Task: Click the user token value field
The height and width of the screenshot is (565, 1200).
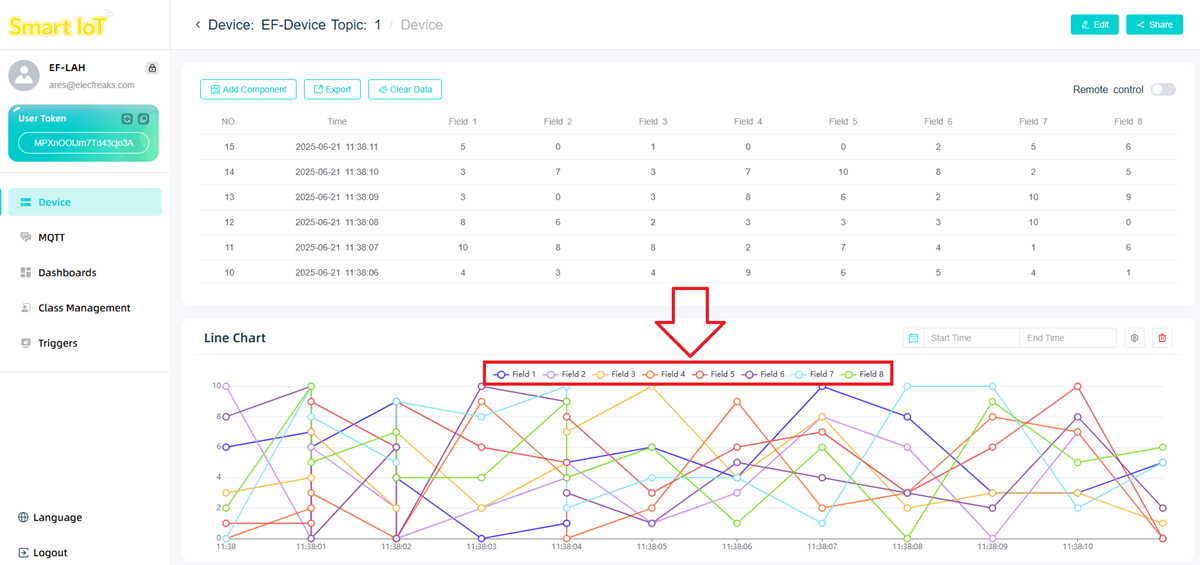Action: pos(84,143)
